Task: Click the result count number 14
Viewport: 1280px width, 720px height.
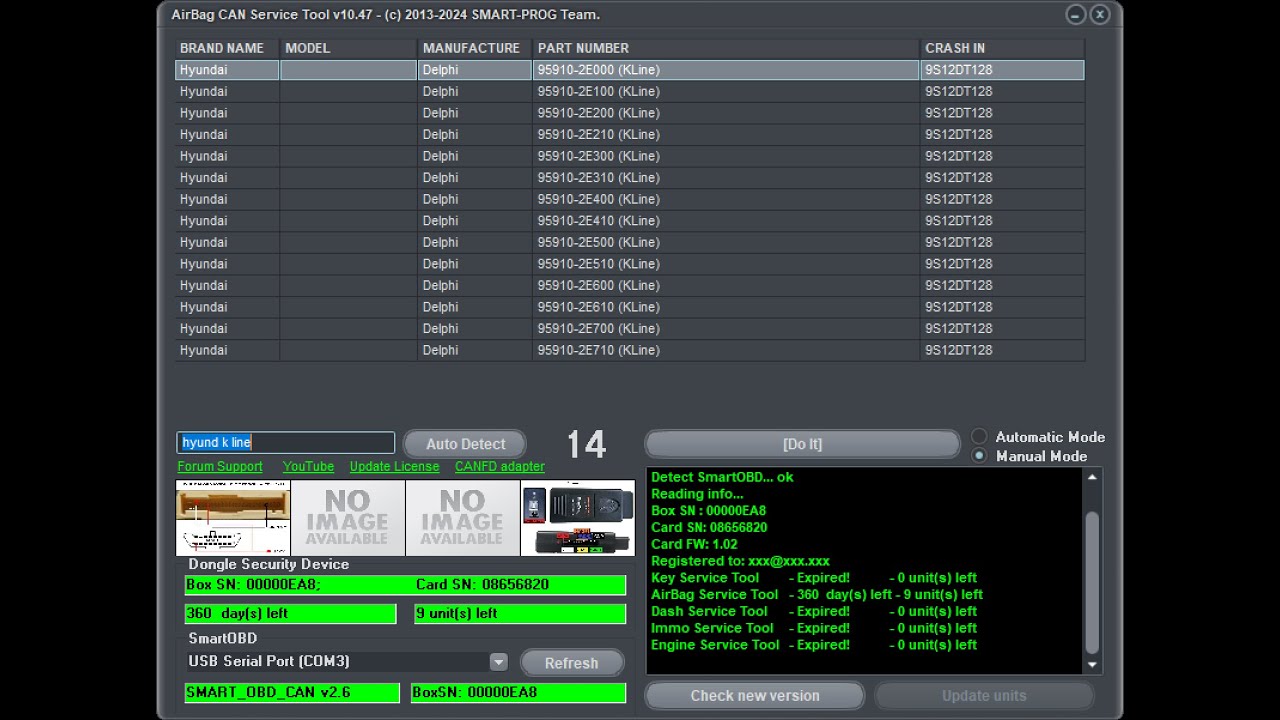Action: click(586, 445)
